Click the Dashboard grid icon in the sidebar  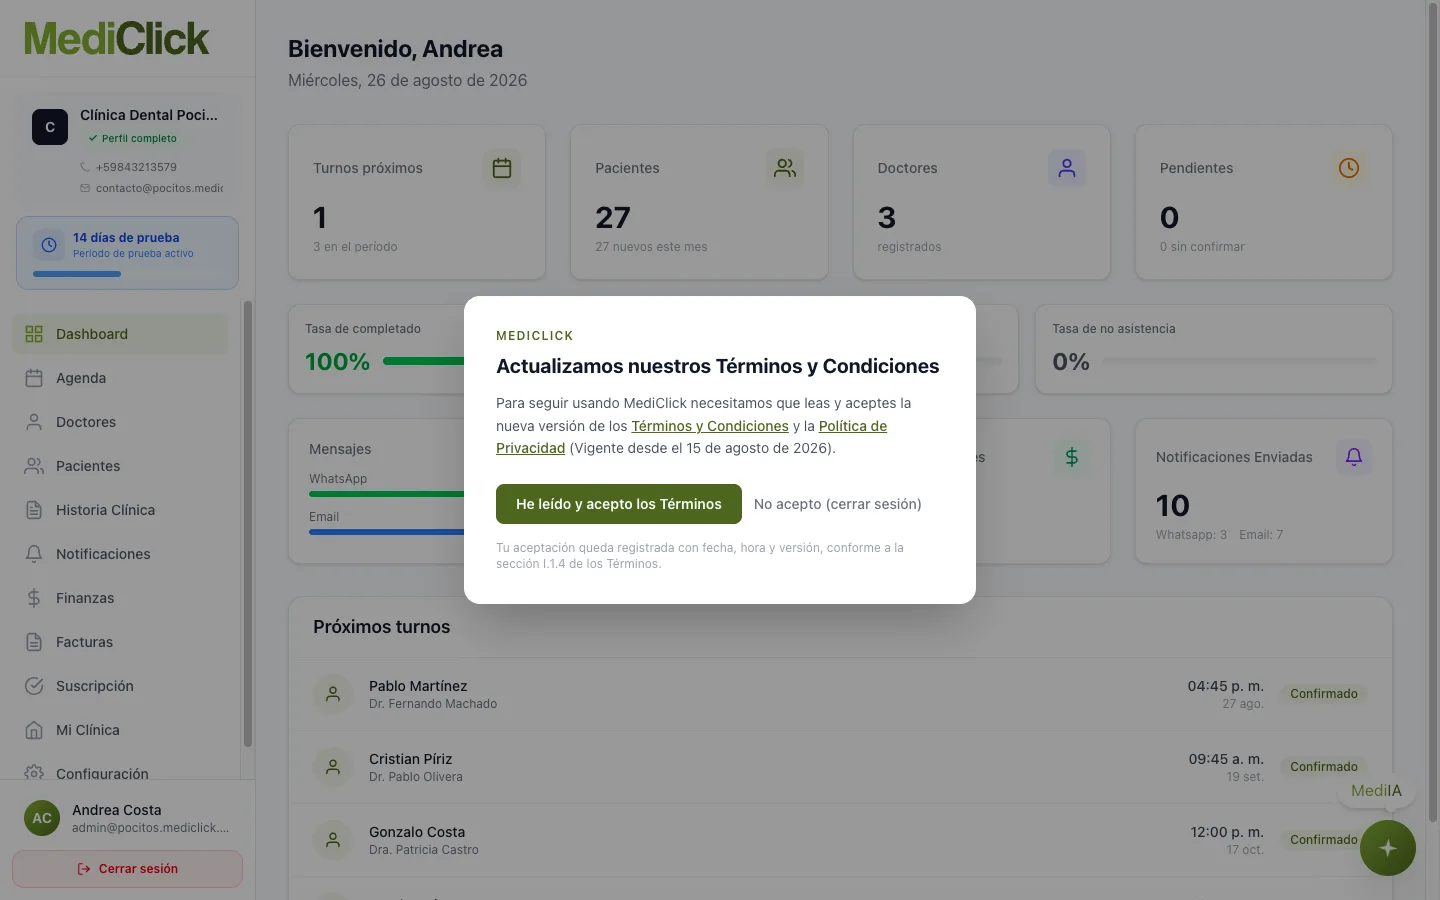tap(34, 334)
